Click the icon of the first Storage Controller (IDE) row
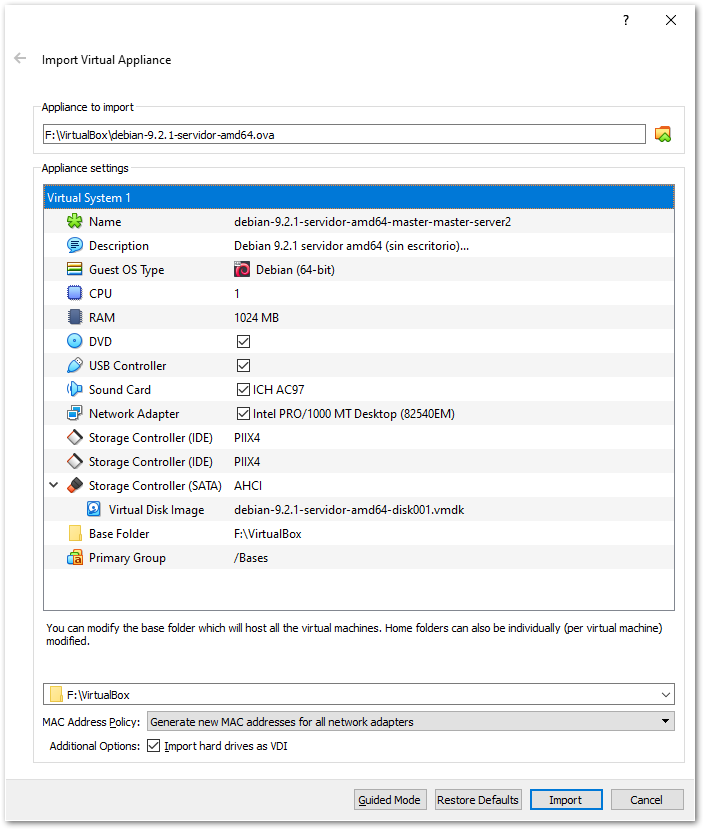 [75, 437]
